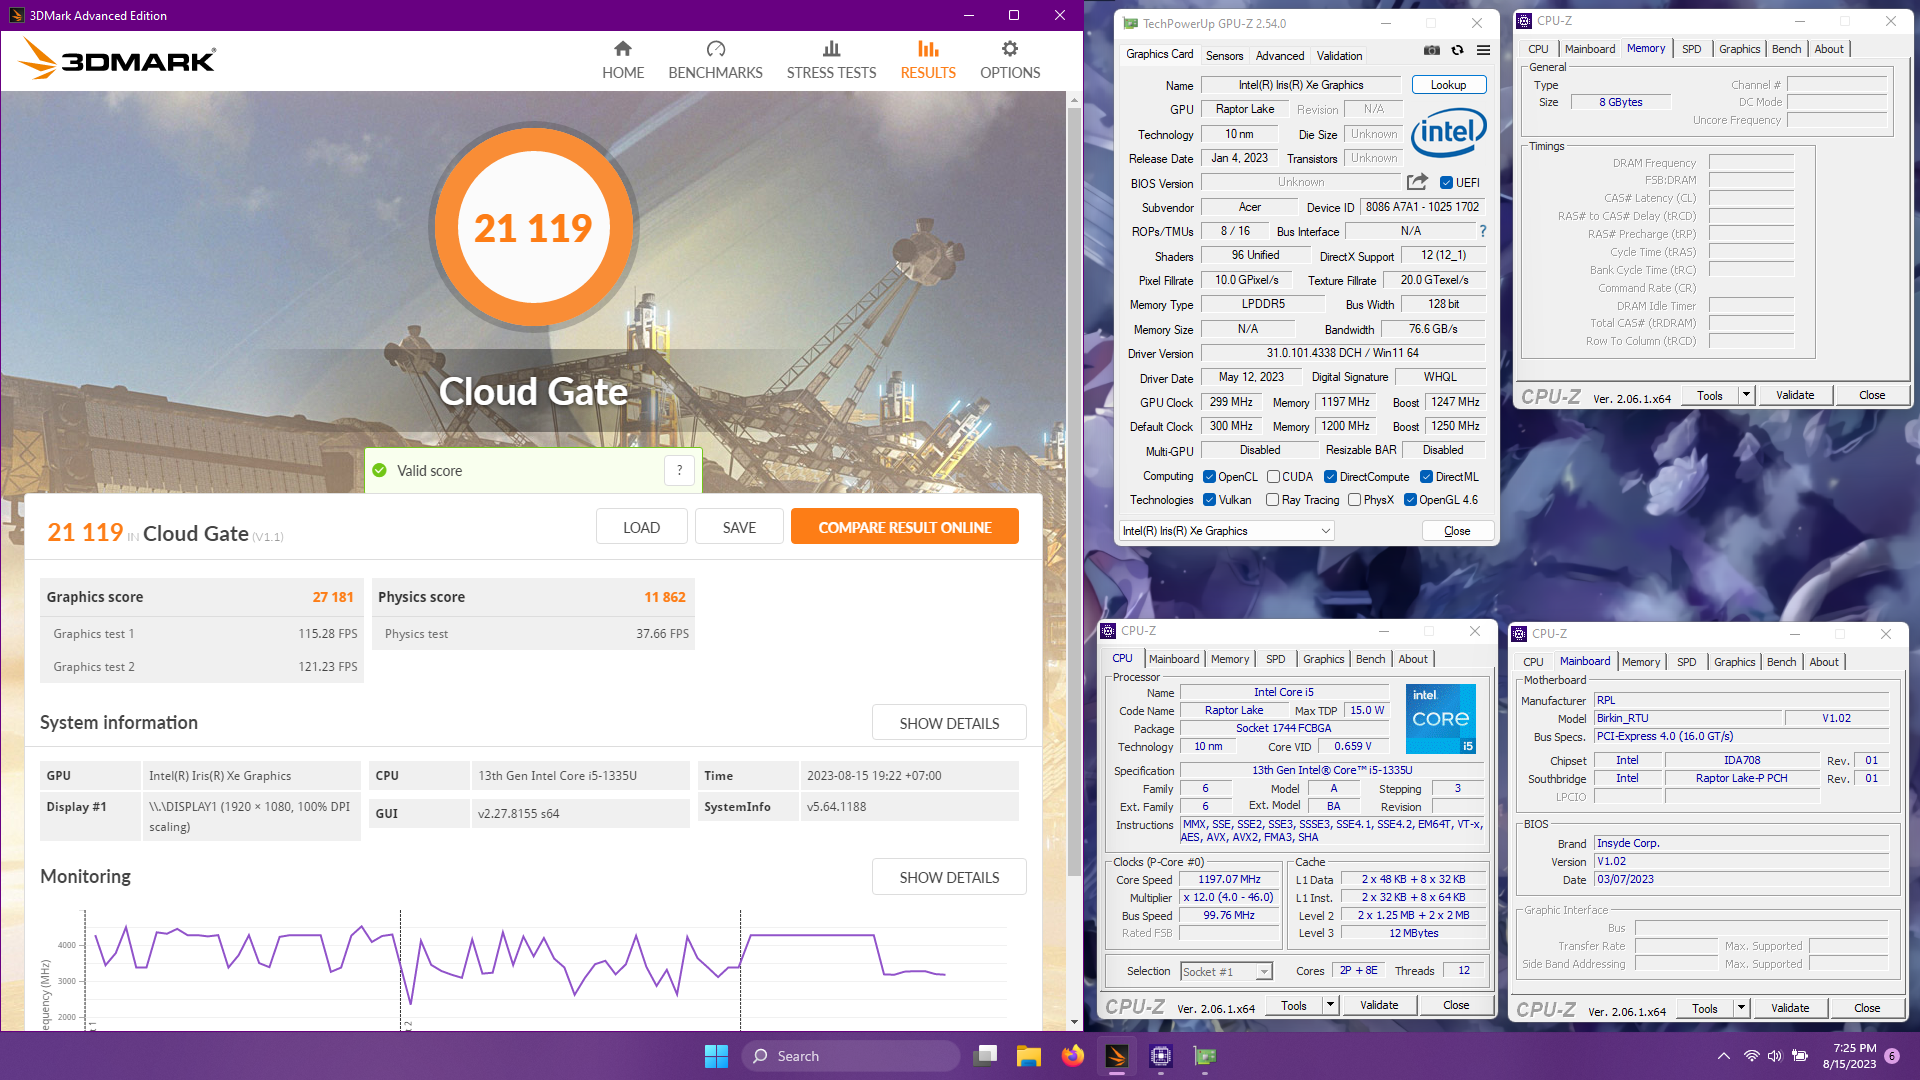1920x1080 pixels.
Task: Show hidden tray icons chevron
Action: 1723,1056
